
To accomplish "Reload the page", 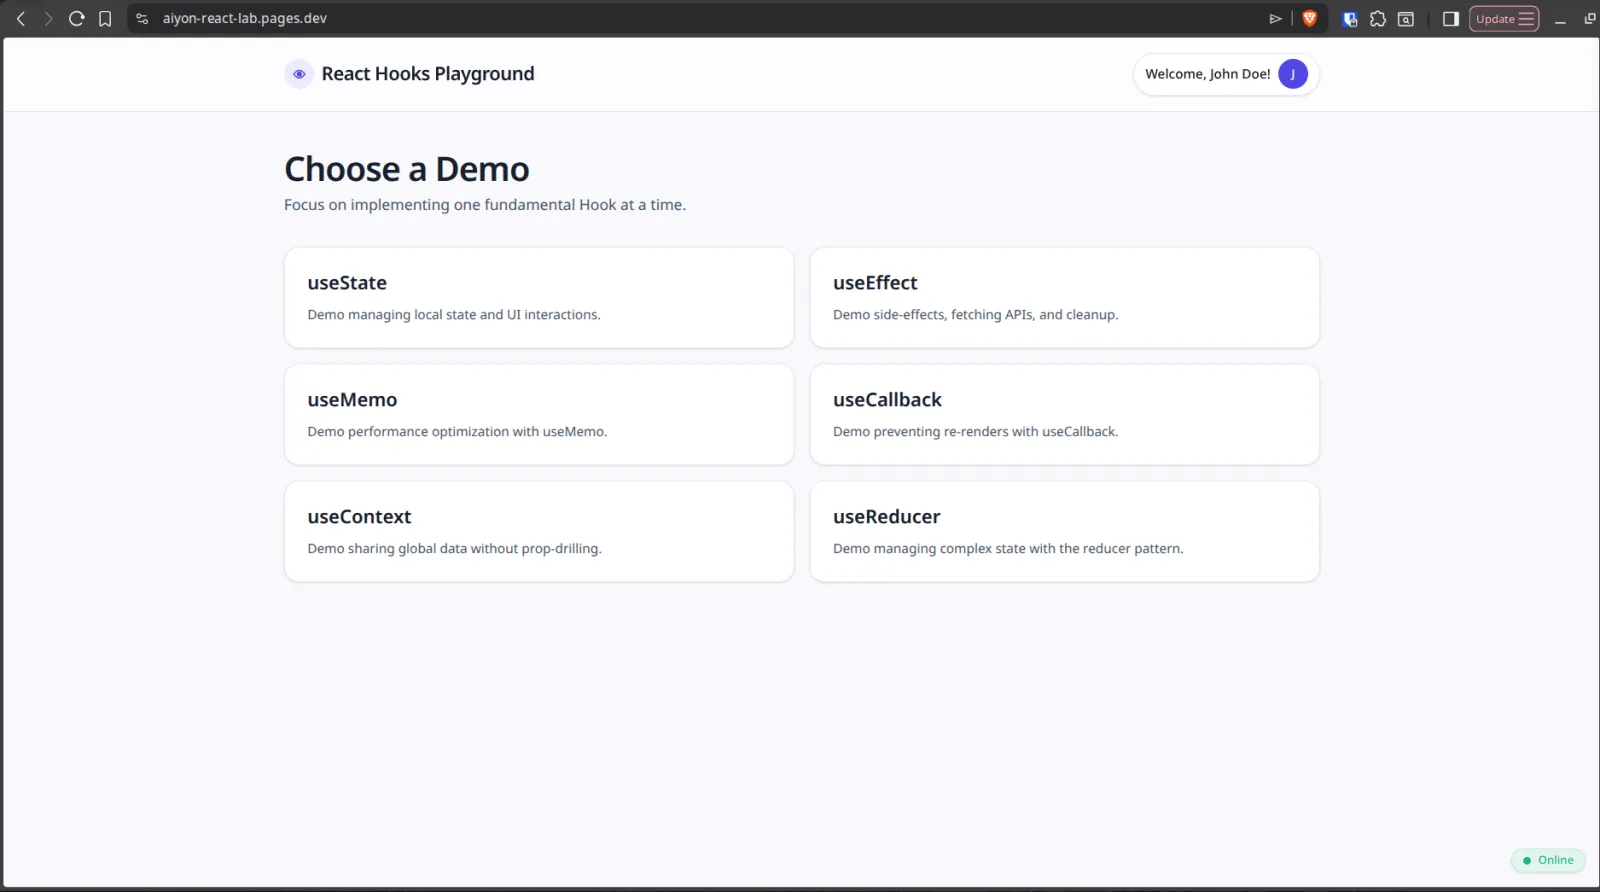I will (x=76, y=19).
